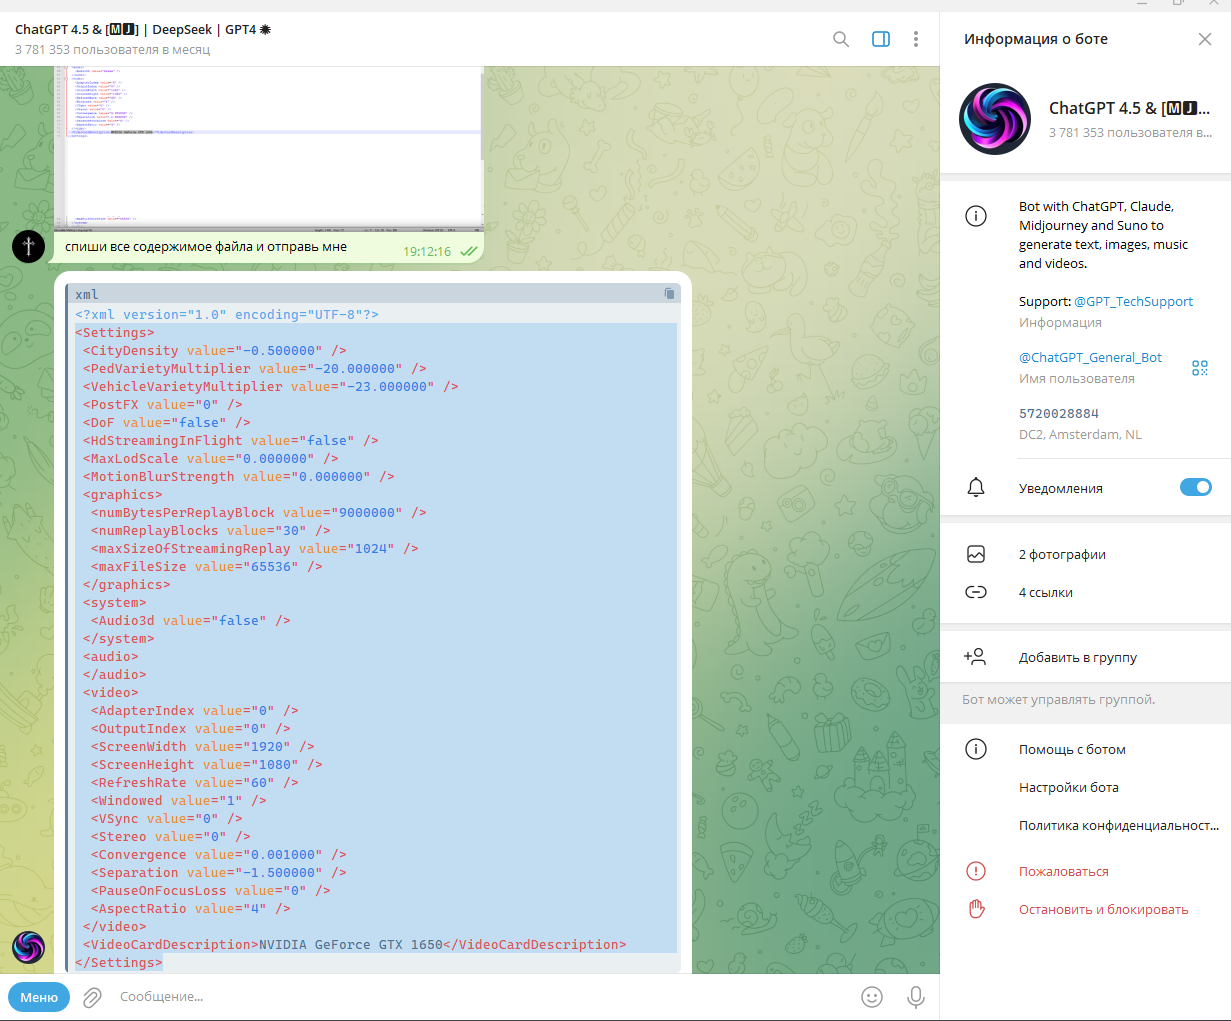1231x1021 pixels.
Task: Open Помощь с ботом
Action: 1072,749
